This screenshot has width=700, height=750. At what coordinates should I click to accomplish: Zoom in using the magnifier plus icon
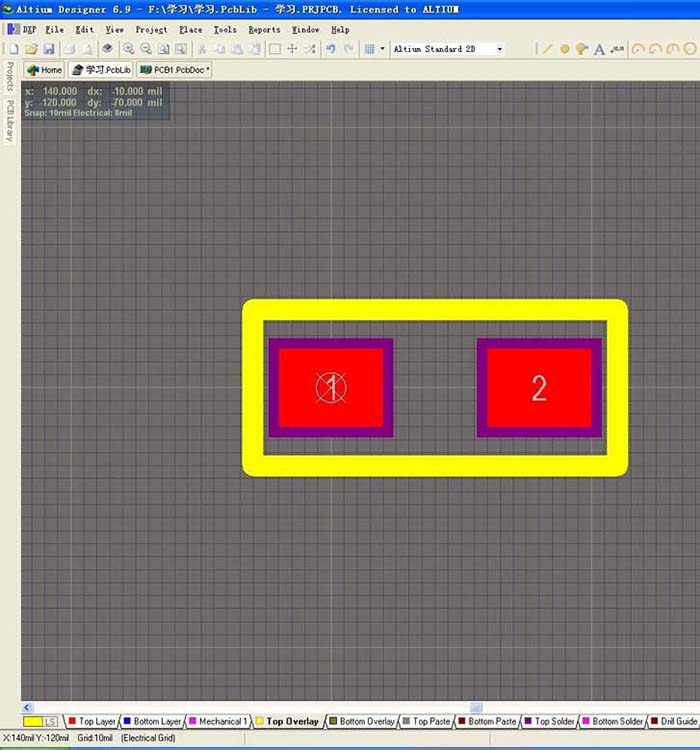point(128,49)
